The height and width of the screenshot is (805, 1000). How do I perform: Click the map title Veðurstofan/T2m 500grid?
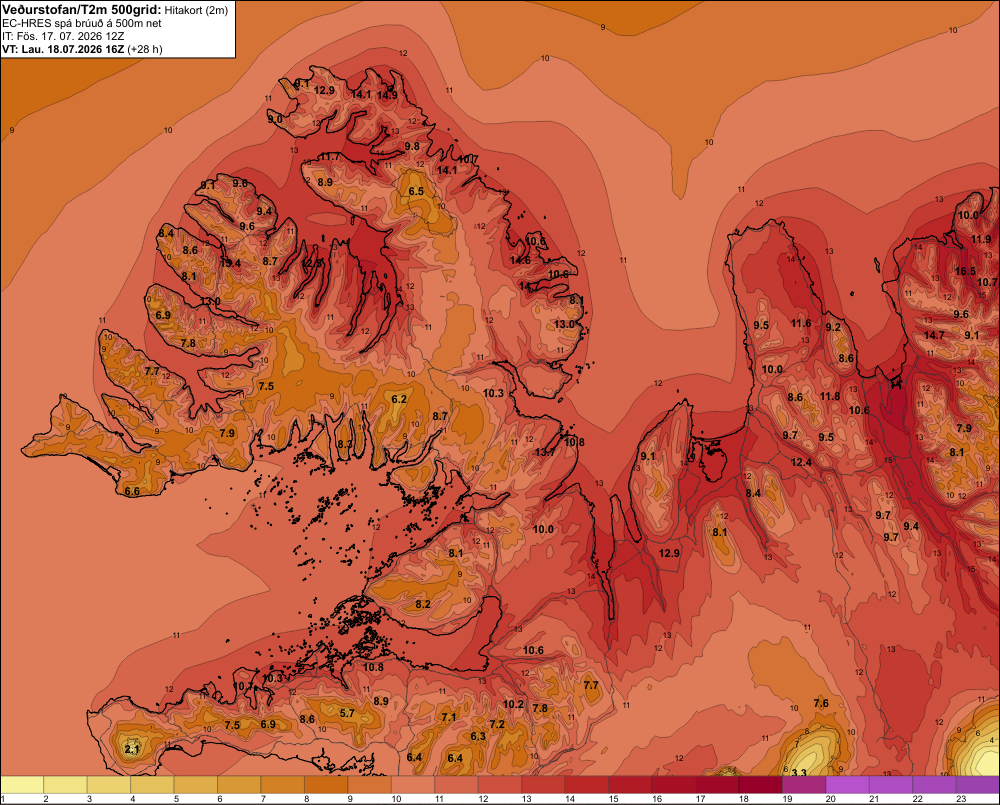(81, 9)
